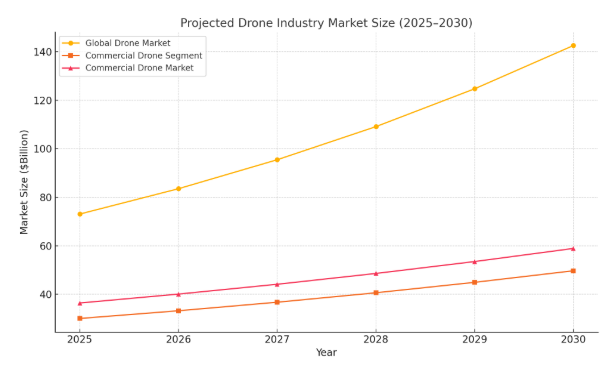Screen dimensions: 609x366
Task: Click orange square Commercial Drone Segment point at 2027
Action: coord(277,302)
